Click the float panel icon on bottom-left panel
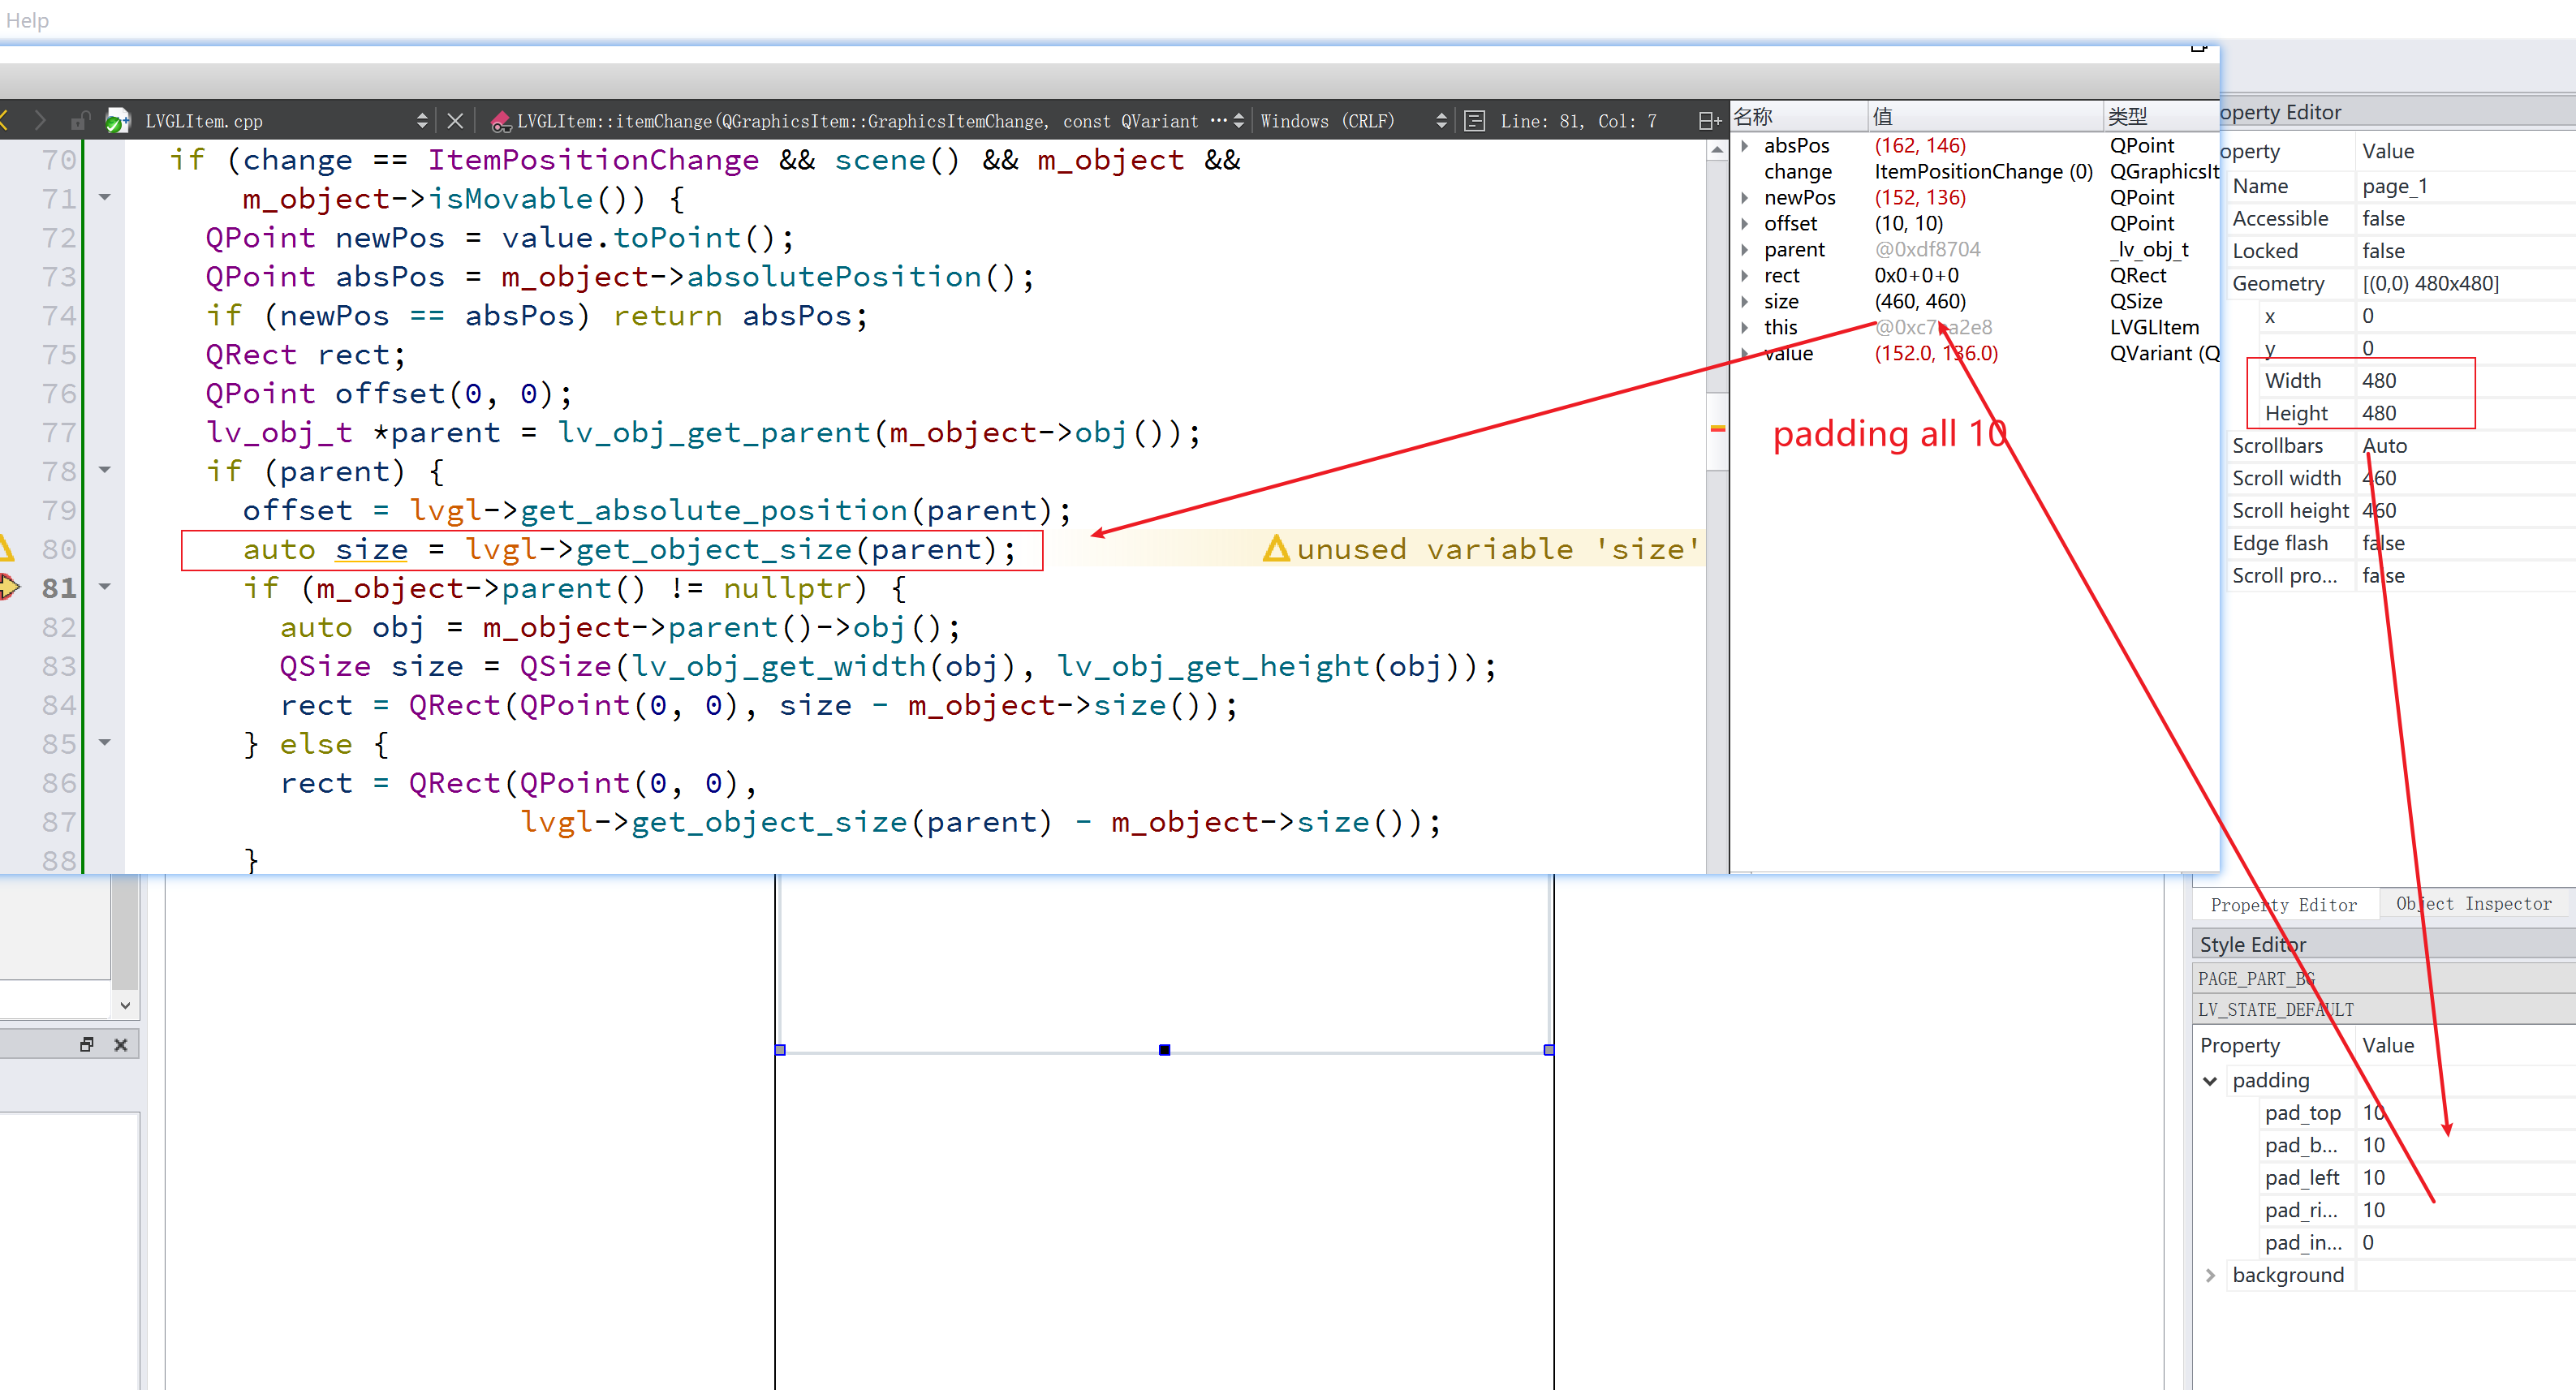This screenshot has height=1390, width=2576. click(x=86, y=1043)
